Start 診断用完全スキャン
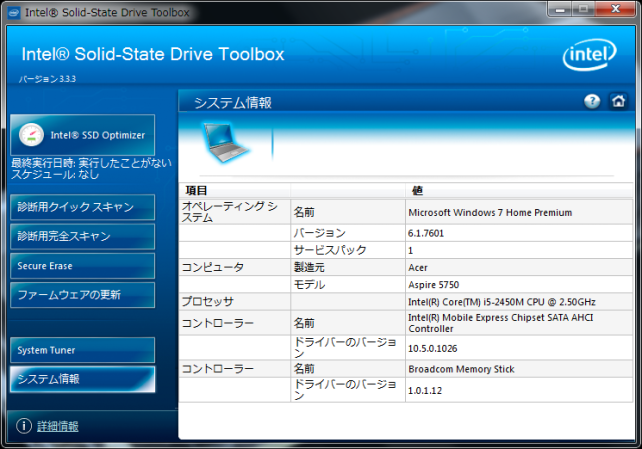This screenshot has width=642, height=449. pos(83,236)
